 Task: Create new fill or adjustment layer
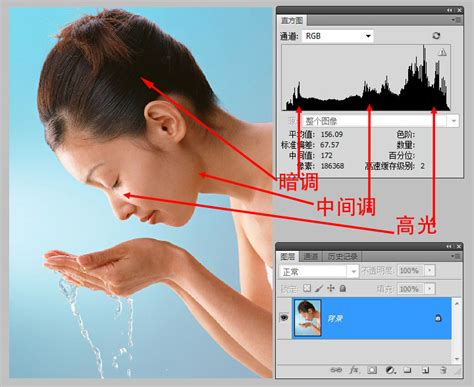(390, 370)
